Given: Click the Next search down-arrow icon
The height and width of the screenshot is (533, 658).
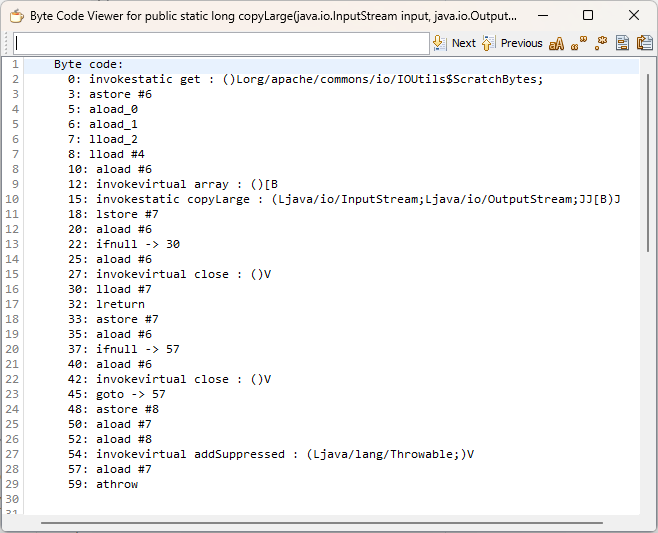Looking at the screenshot, I should 440,43.
